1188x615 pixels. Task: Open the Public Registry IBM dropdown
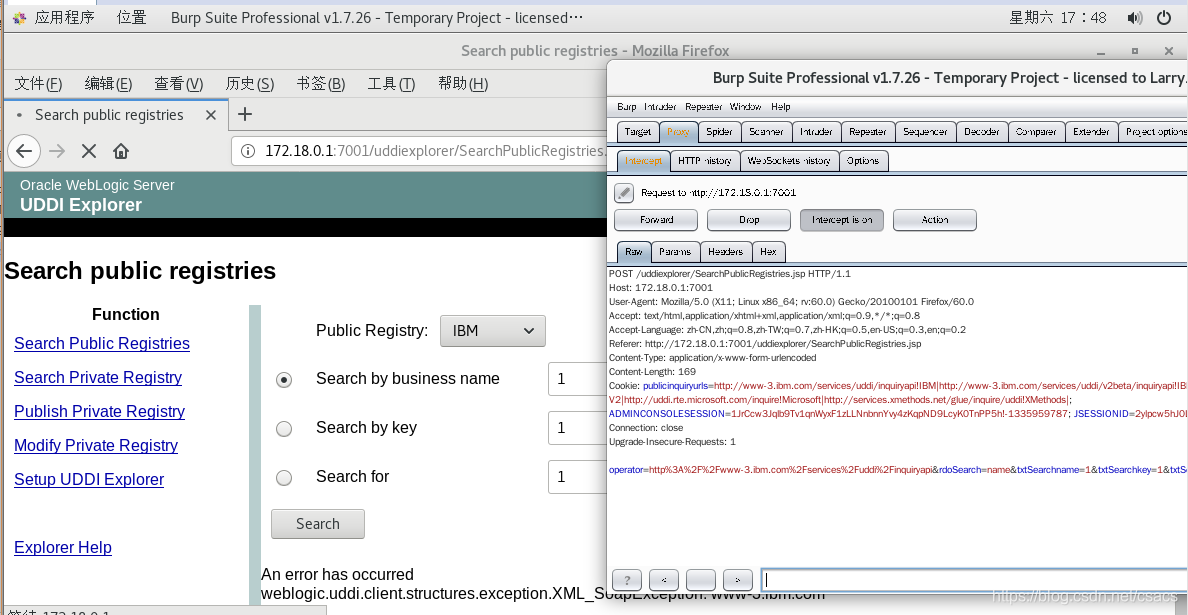492,331
